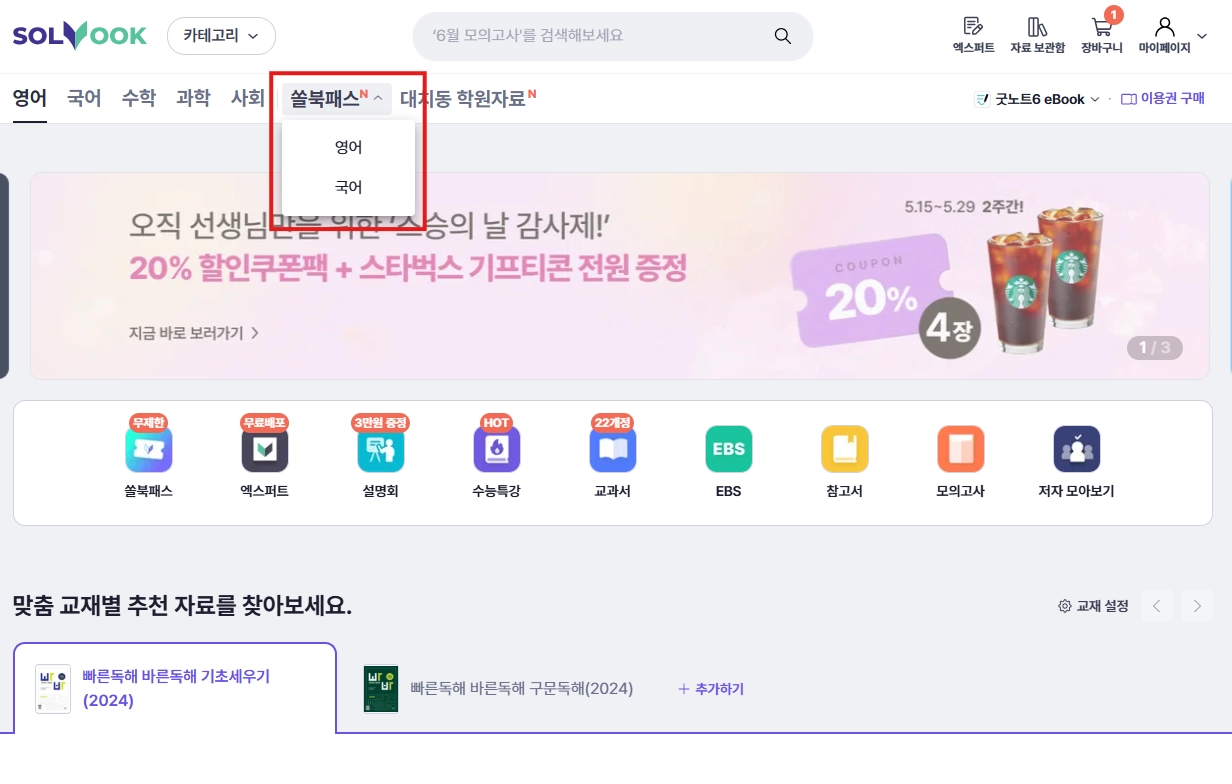
Task: Click the 교재 설정 button
Action: pos(1094,606)
